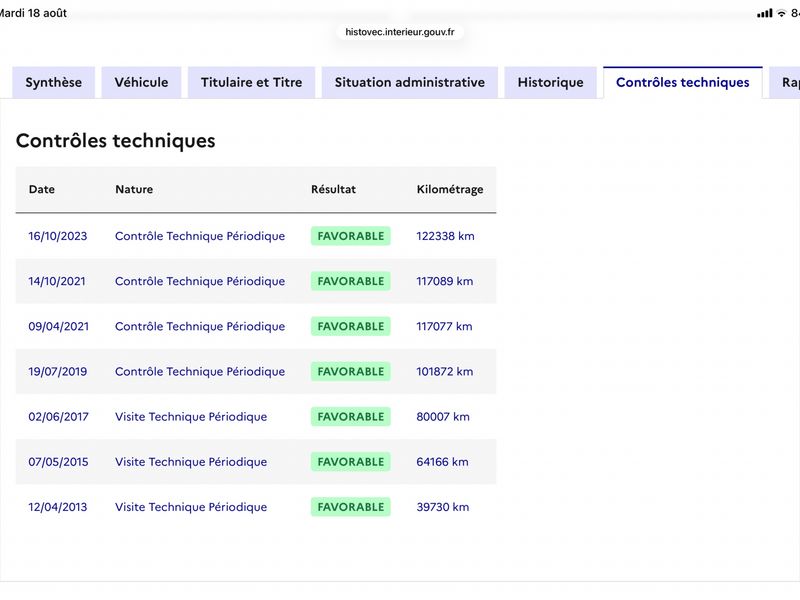
Task: Select the mileage 117089 km
Action: 445,281
